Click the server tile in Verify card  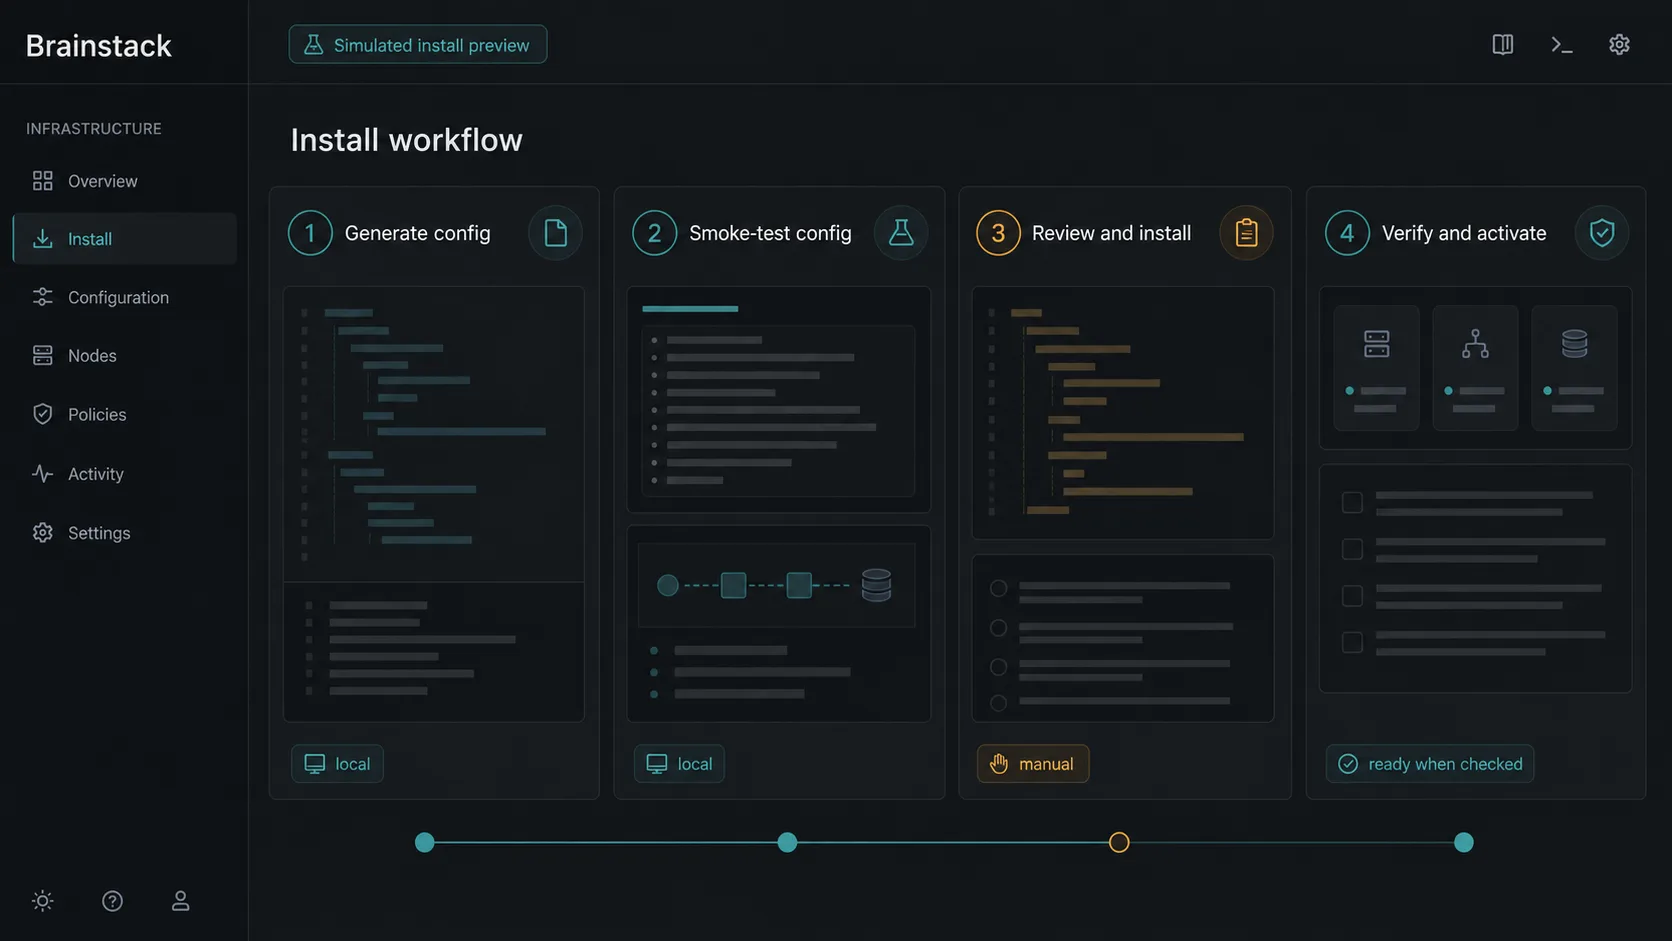tap(1377, 368)
